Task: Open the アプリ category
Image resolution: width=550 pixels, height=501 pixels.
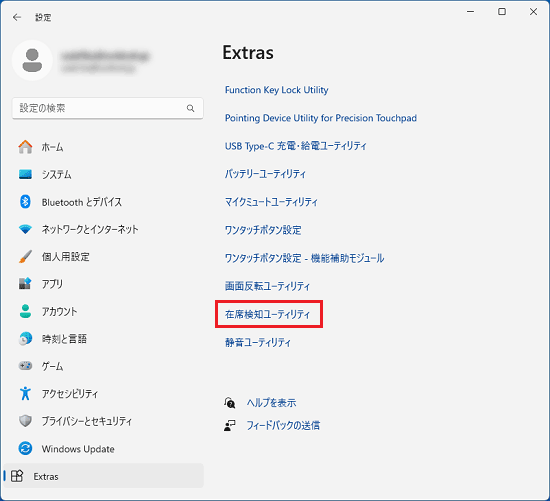Action: [104, 283]
